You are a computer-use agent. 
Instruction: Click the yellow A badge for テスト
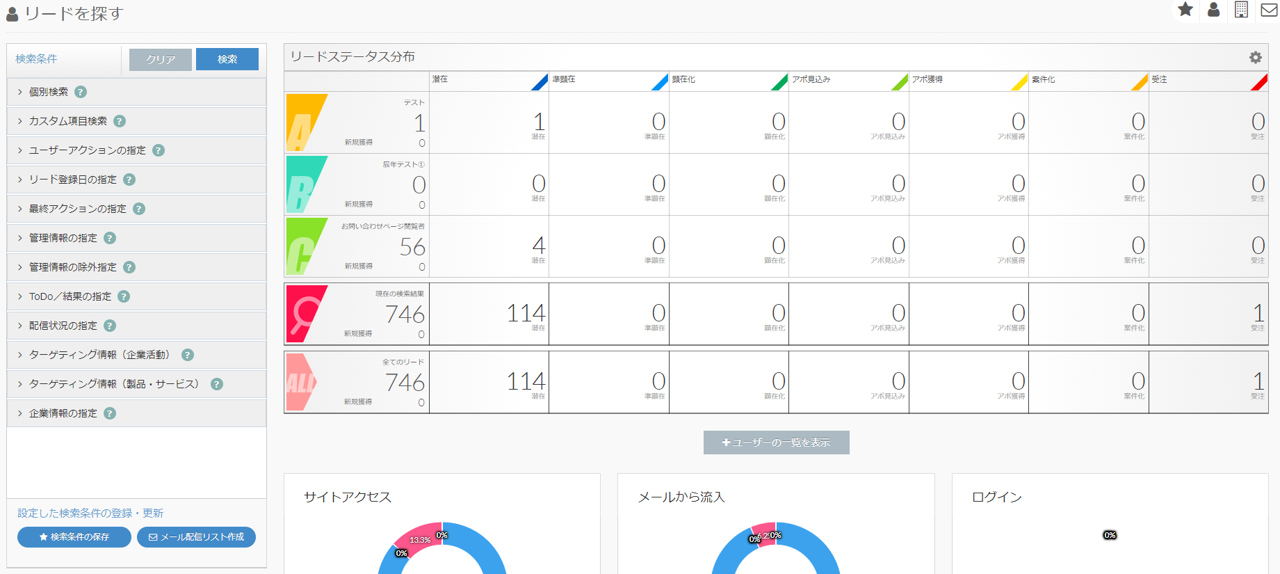305,123
